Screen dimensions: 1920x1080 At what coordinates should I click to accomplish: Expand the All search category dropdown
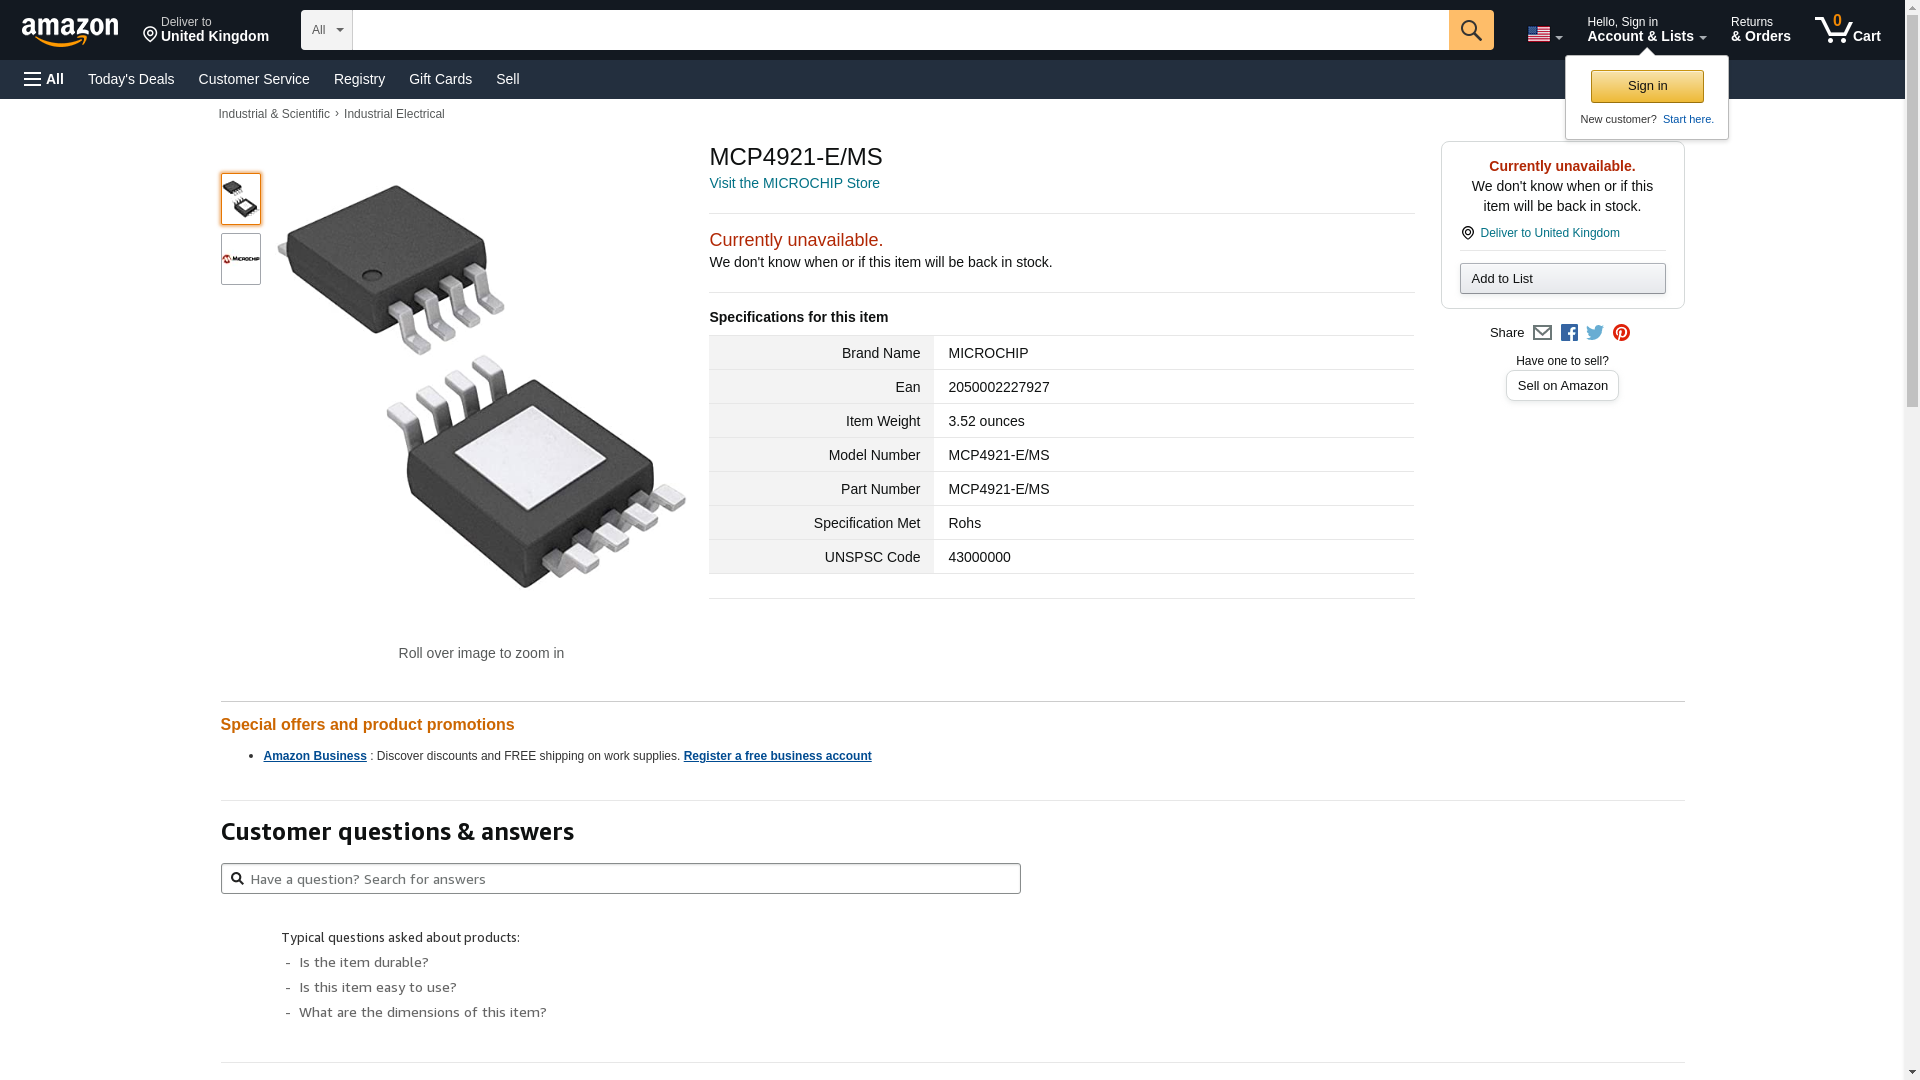[x=327, y=30]
